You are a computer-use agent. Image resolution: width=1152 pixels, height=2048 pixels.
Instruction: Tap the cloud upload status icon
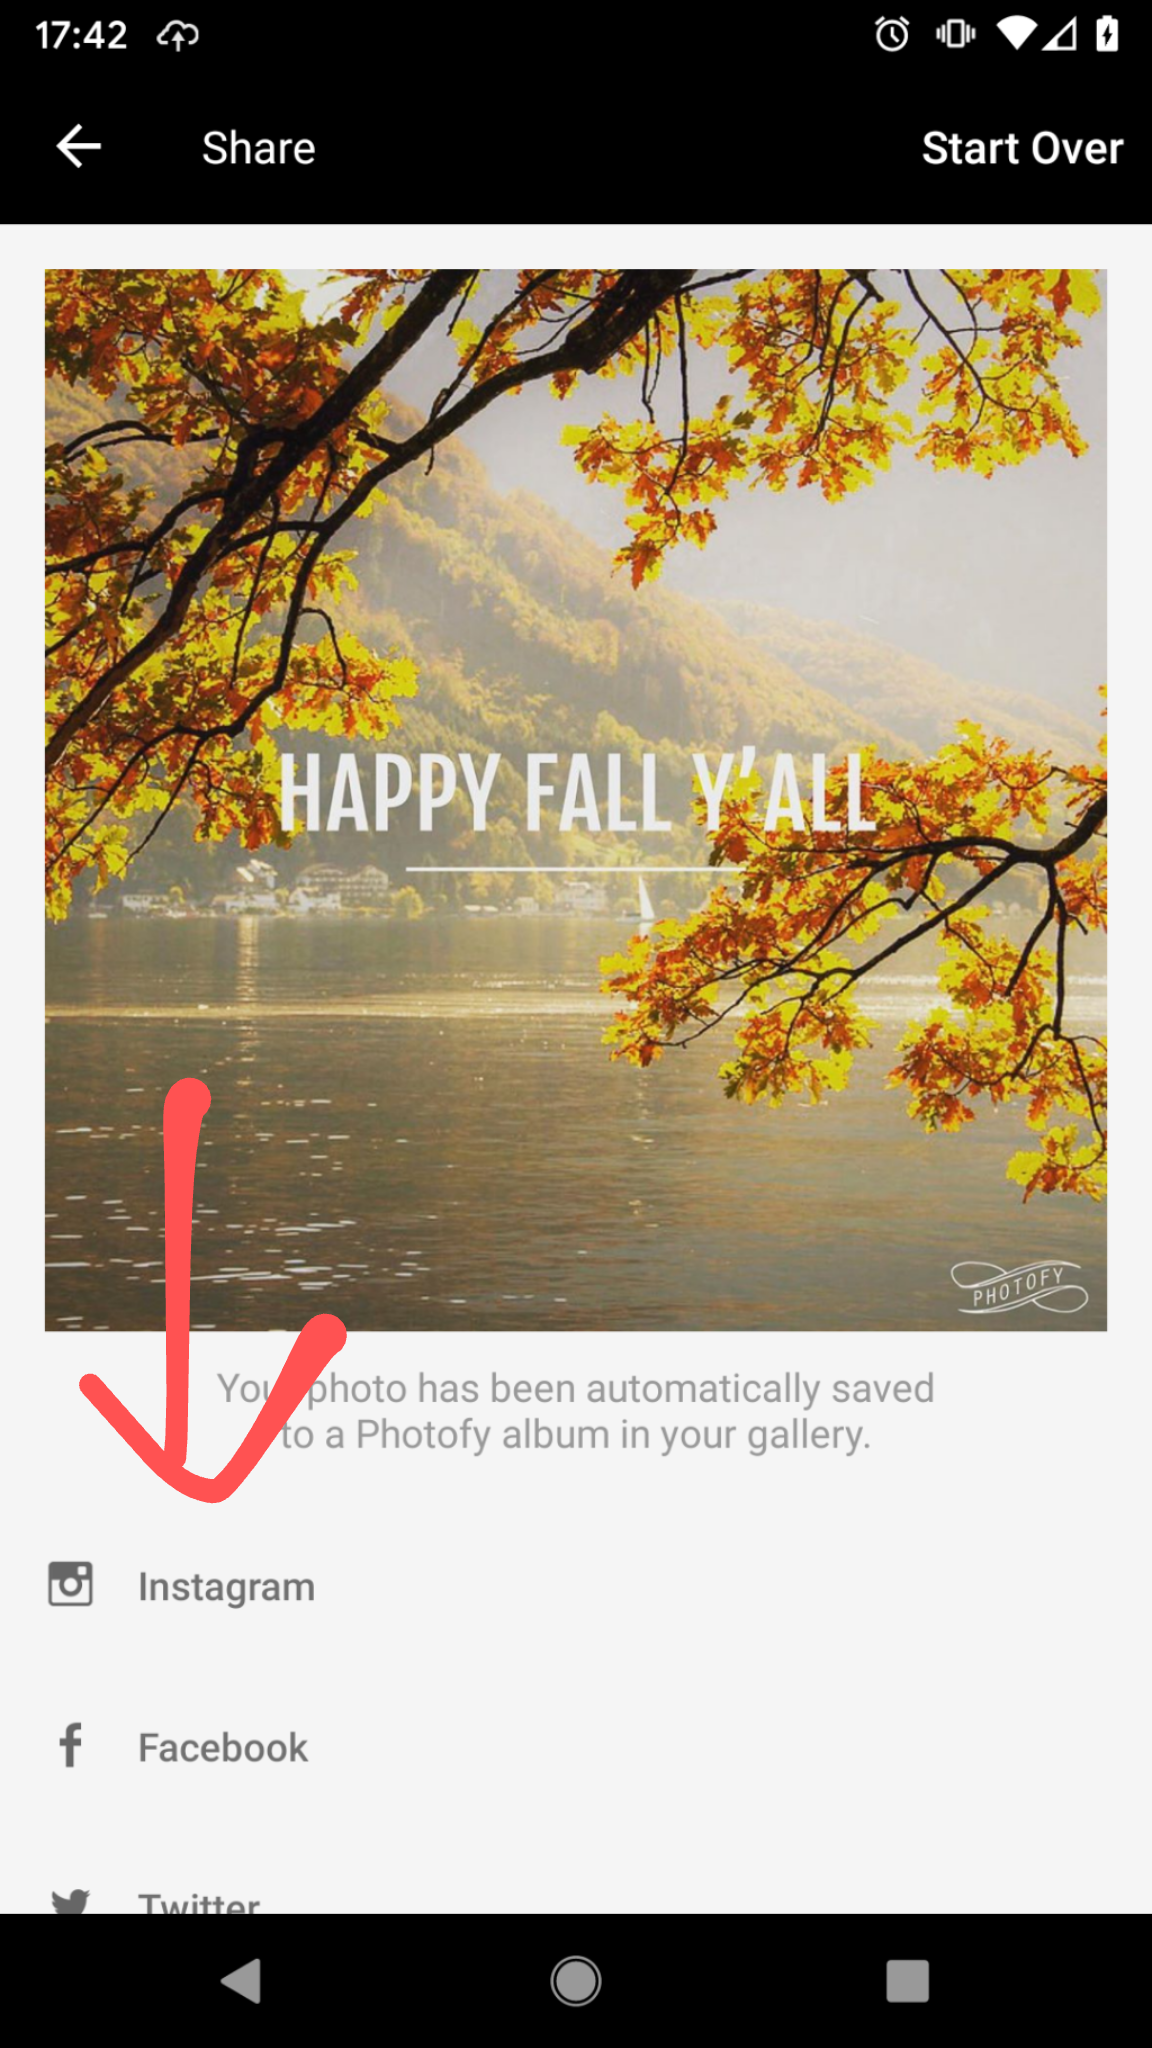coord(178,36)
